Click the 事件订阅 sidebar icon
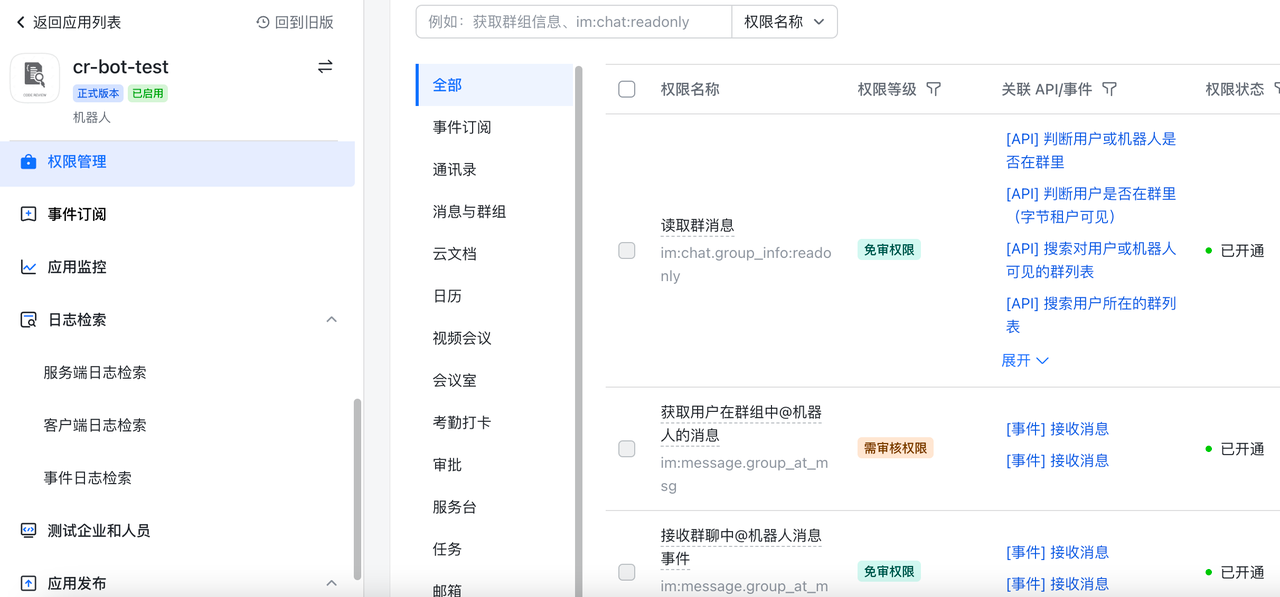This screenshot has width=1280, height=597. pyautogui.click(x=28, y=214)
